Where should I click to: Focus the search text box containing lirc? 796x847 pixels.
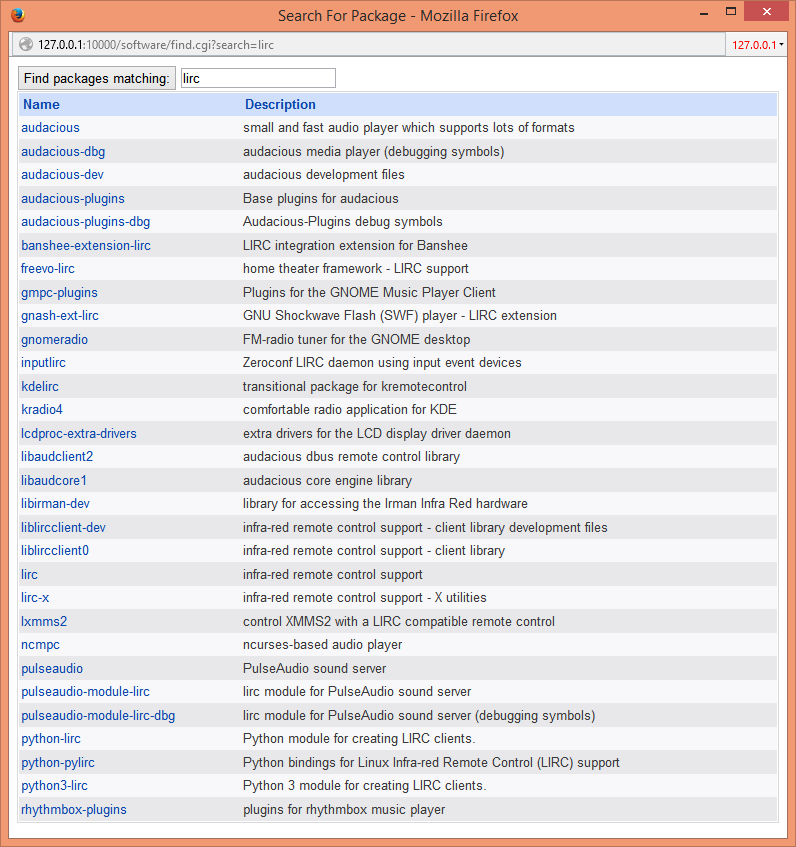pyautogui.click(x=258, y=78)
